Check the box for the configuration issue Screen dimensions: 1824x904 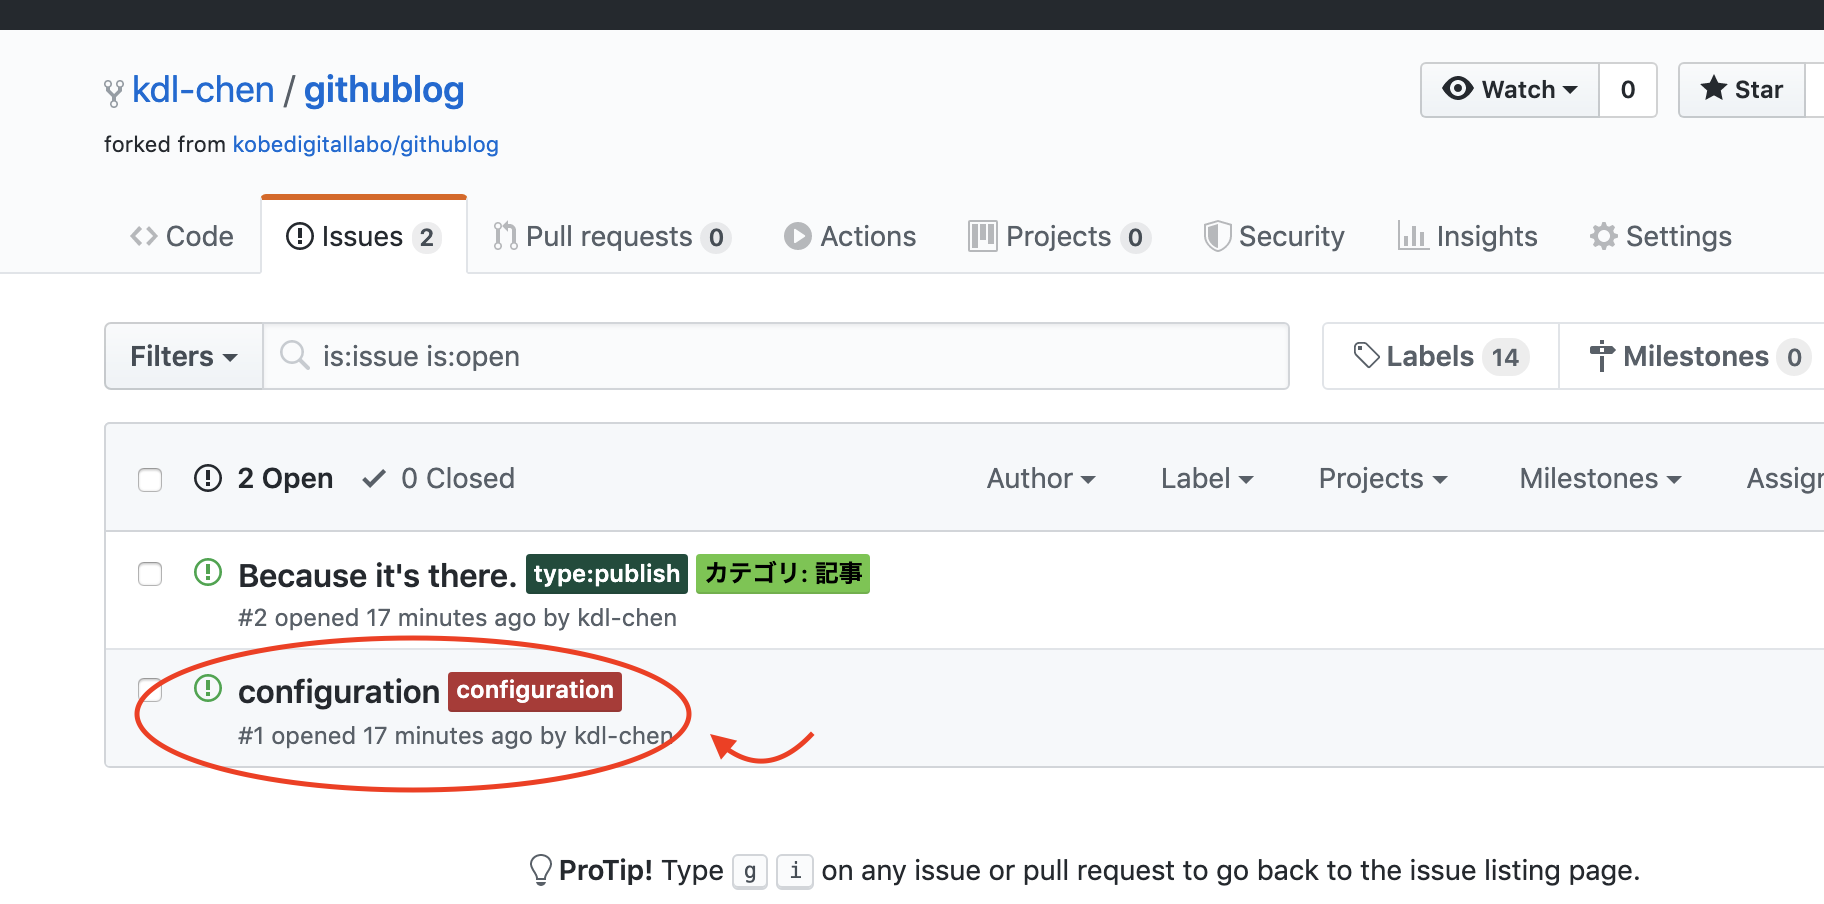(x=150, y=690)
